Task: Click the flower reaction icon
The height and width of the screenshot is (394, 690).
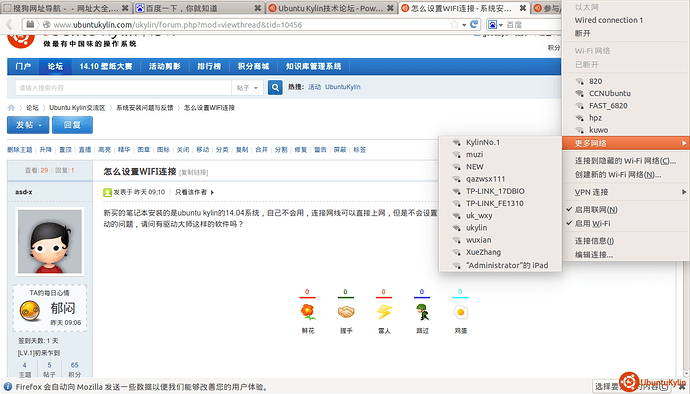Action: click(308, 312)
